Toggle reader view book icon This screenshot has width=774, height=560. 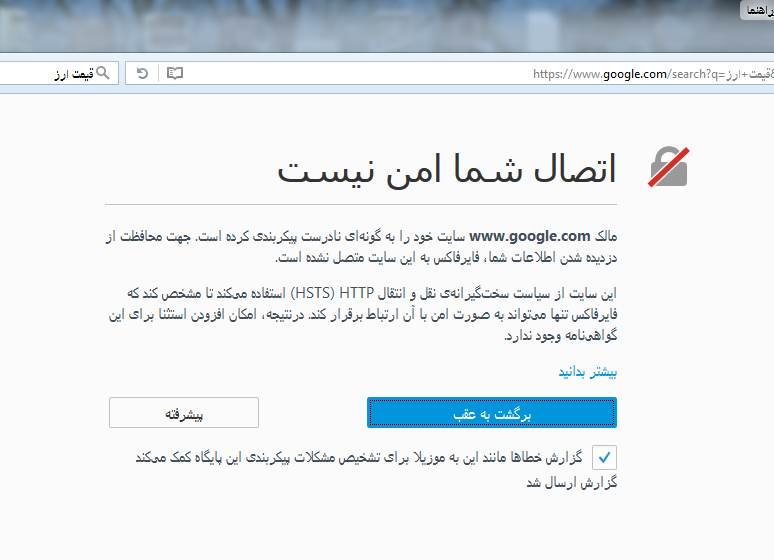click(175, 74)
